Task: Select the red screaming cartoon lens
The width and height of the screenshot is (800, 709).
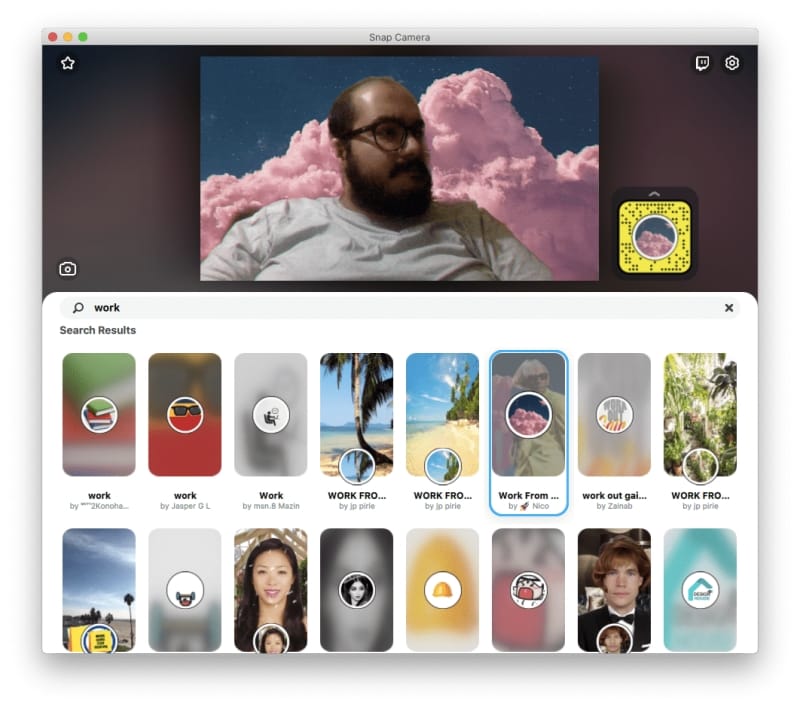Action: 529,590
